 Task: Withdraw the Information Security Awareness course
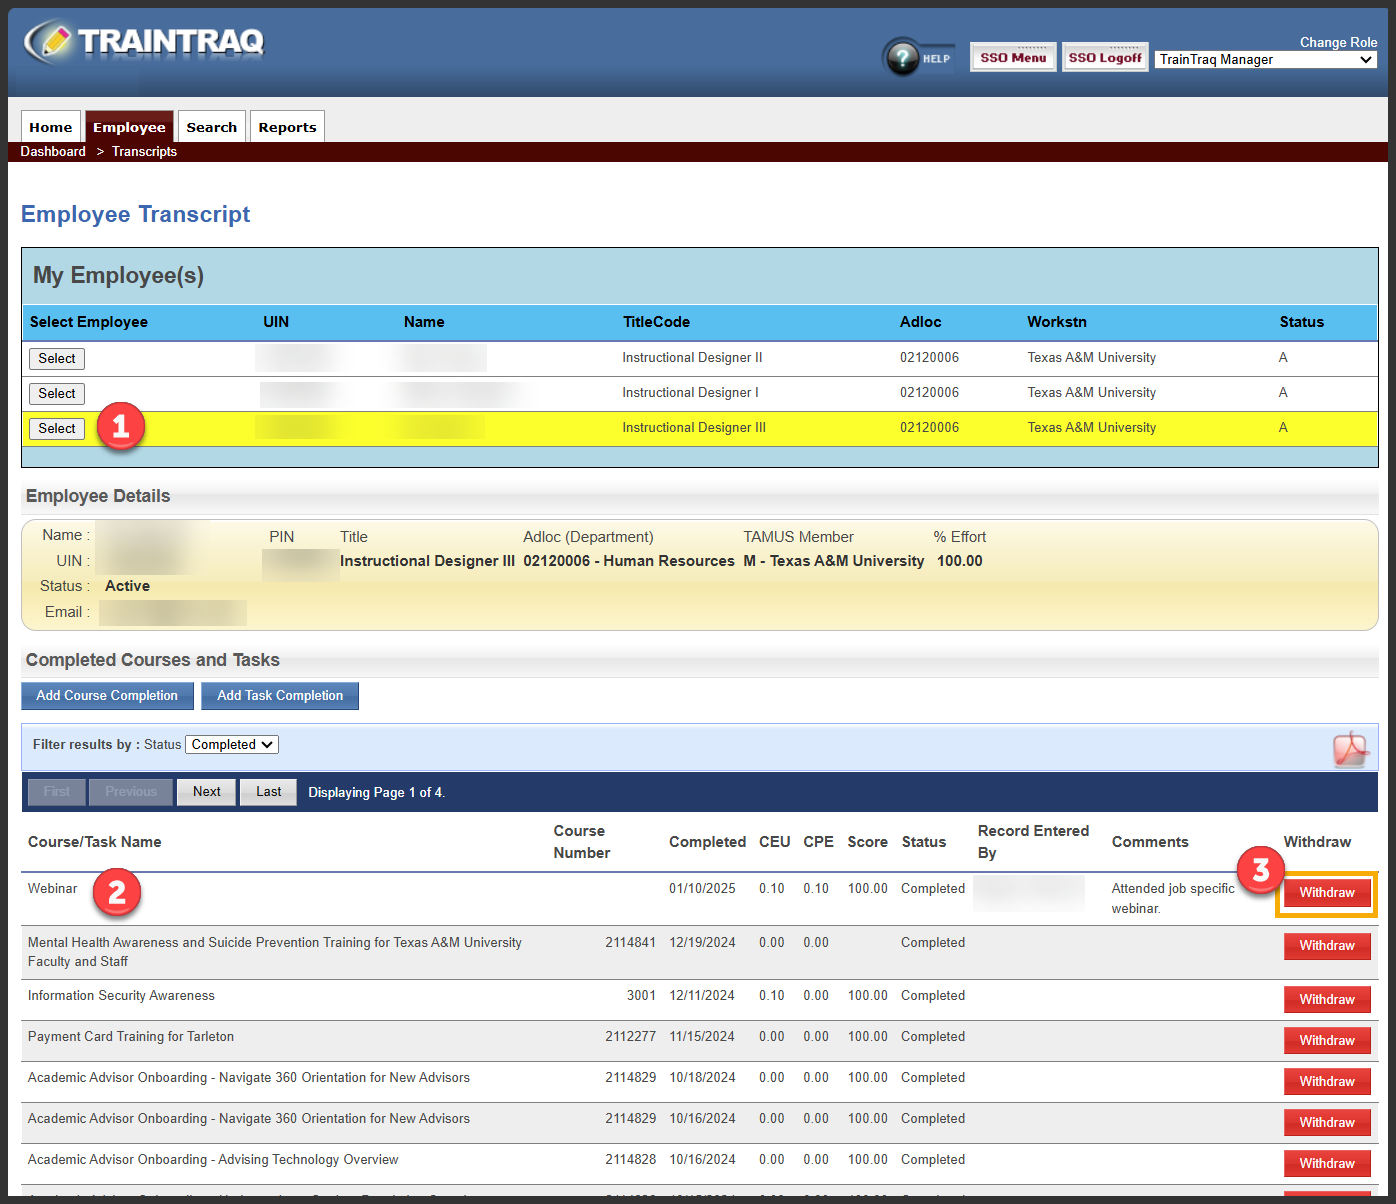tap(1327, 999)
